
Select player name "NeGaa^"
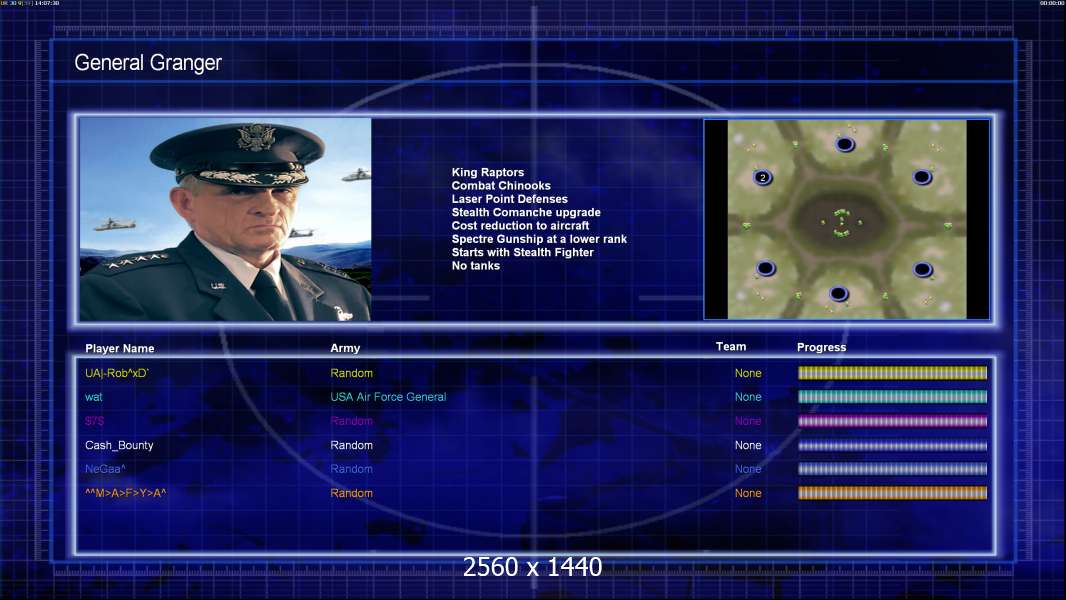coord(105,469)
